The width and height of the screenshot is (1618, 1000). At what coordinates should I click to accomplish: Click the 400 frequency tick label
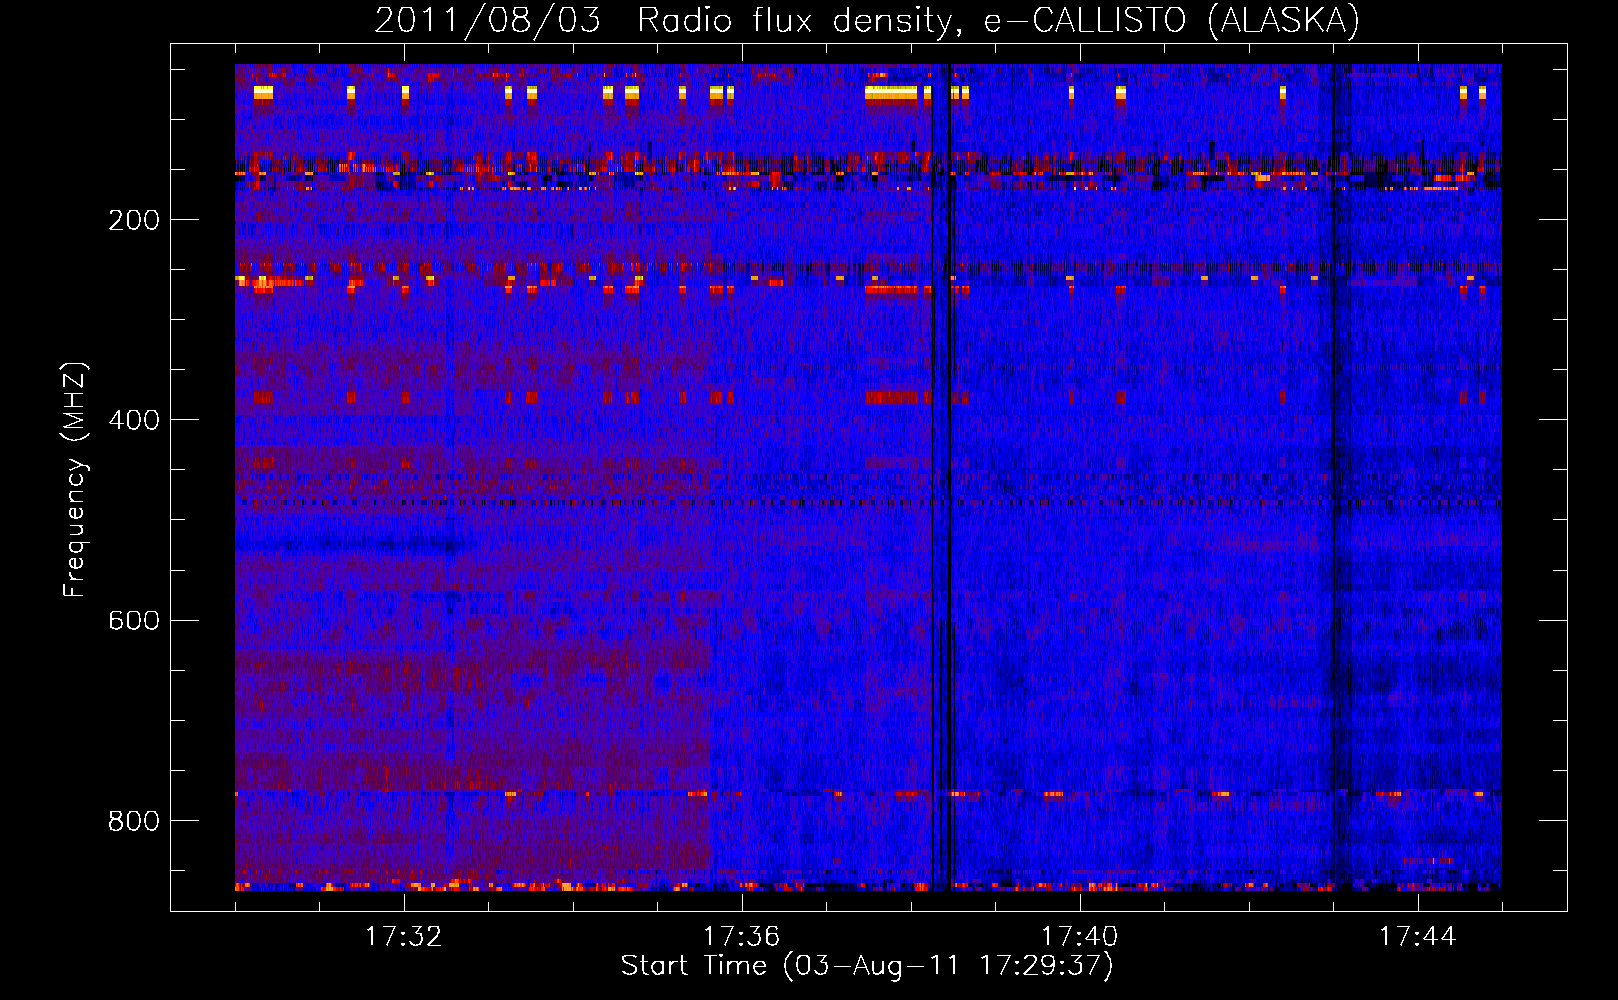pos(134,420)
